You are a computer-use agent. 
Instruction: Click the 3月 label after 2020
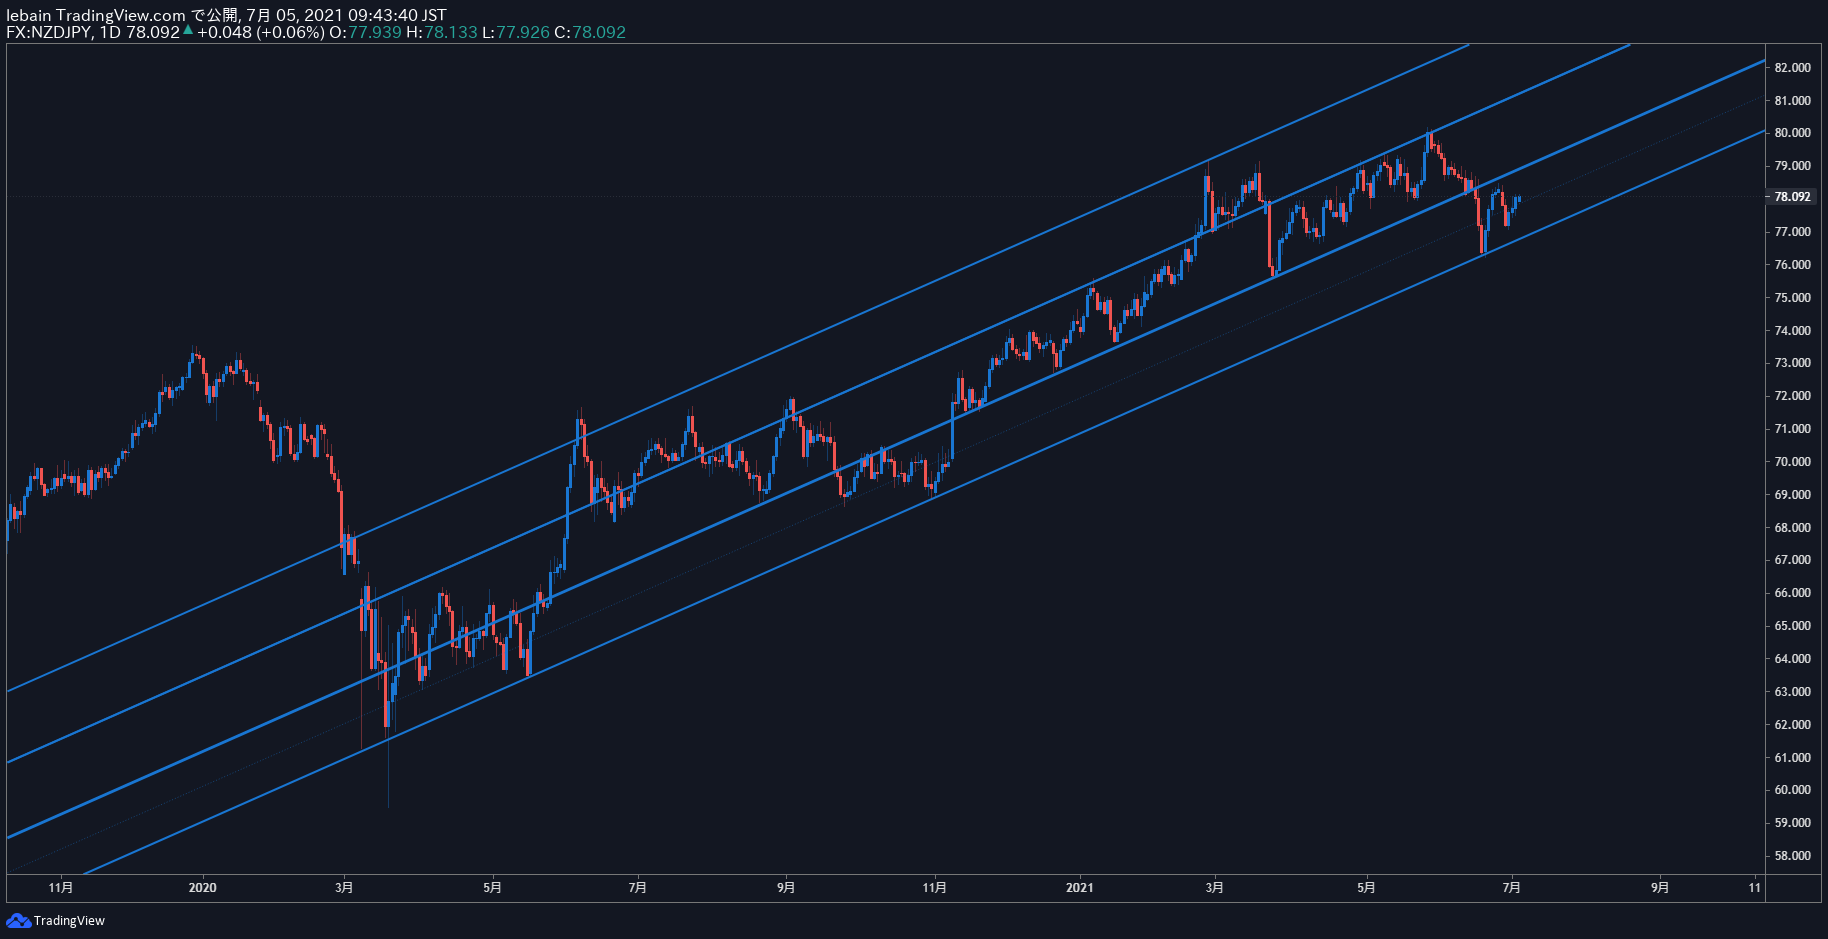click(x=344, y=888)
